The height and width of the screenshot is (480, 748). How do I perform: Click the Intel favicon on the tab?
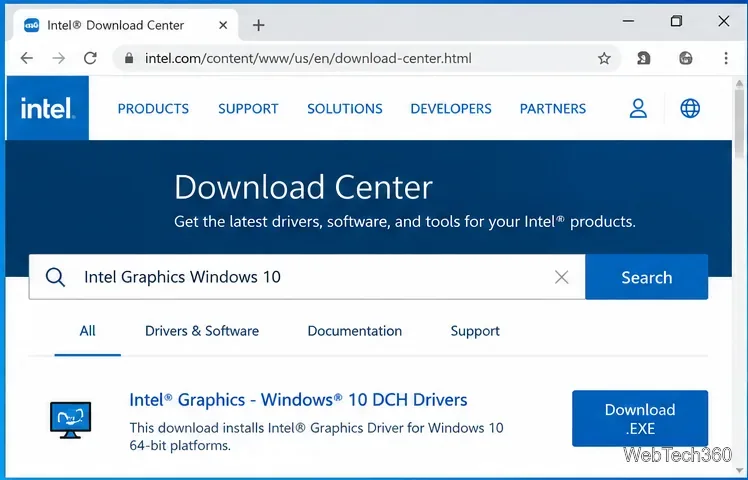click(31, 25)
